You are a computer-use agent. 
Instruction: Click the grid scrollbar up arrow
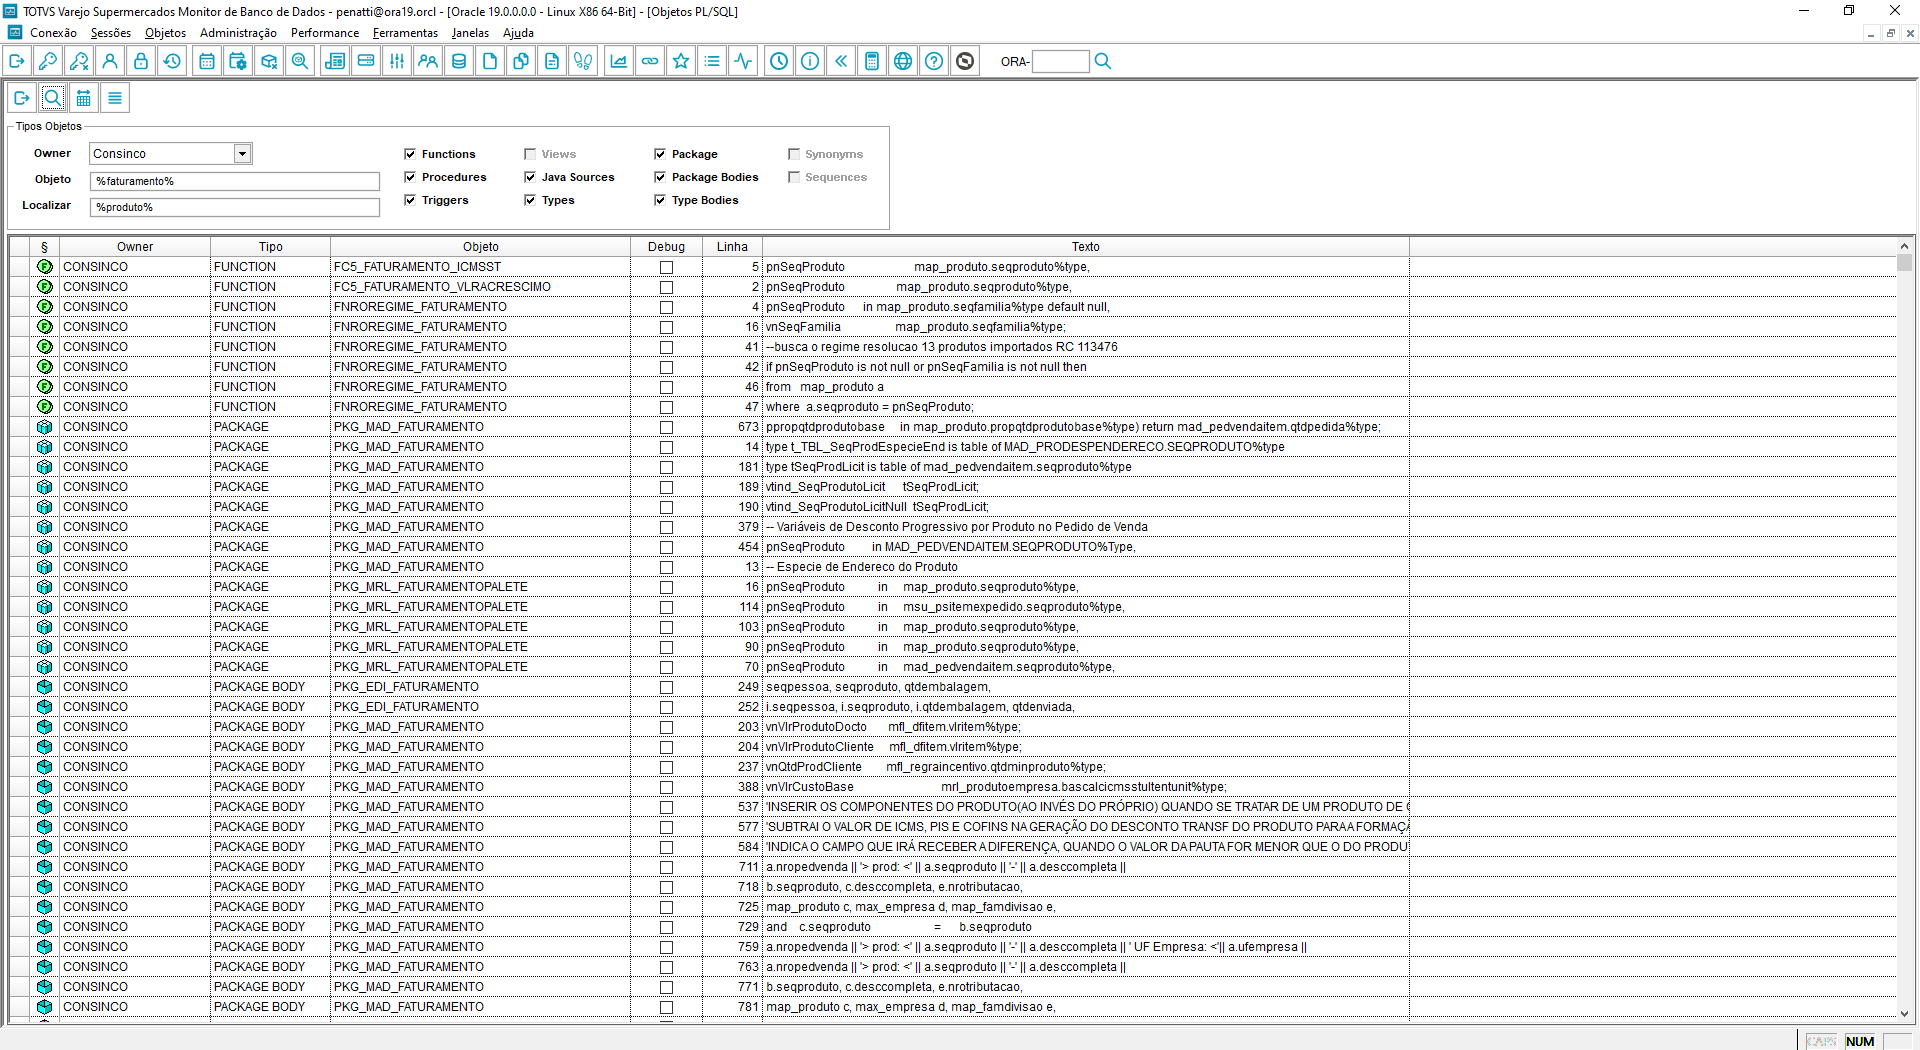click(1904, 246)
